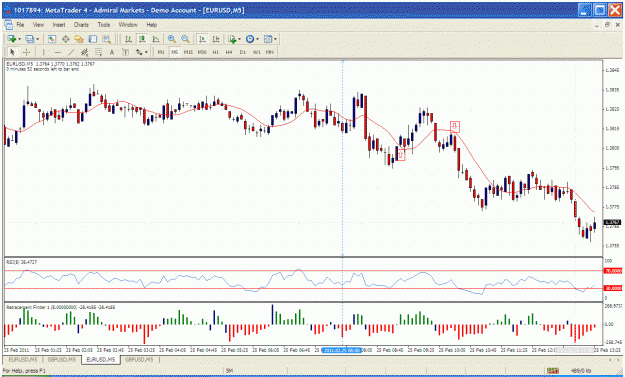Show the Navigator panel icon

point(79,39)
